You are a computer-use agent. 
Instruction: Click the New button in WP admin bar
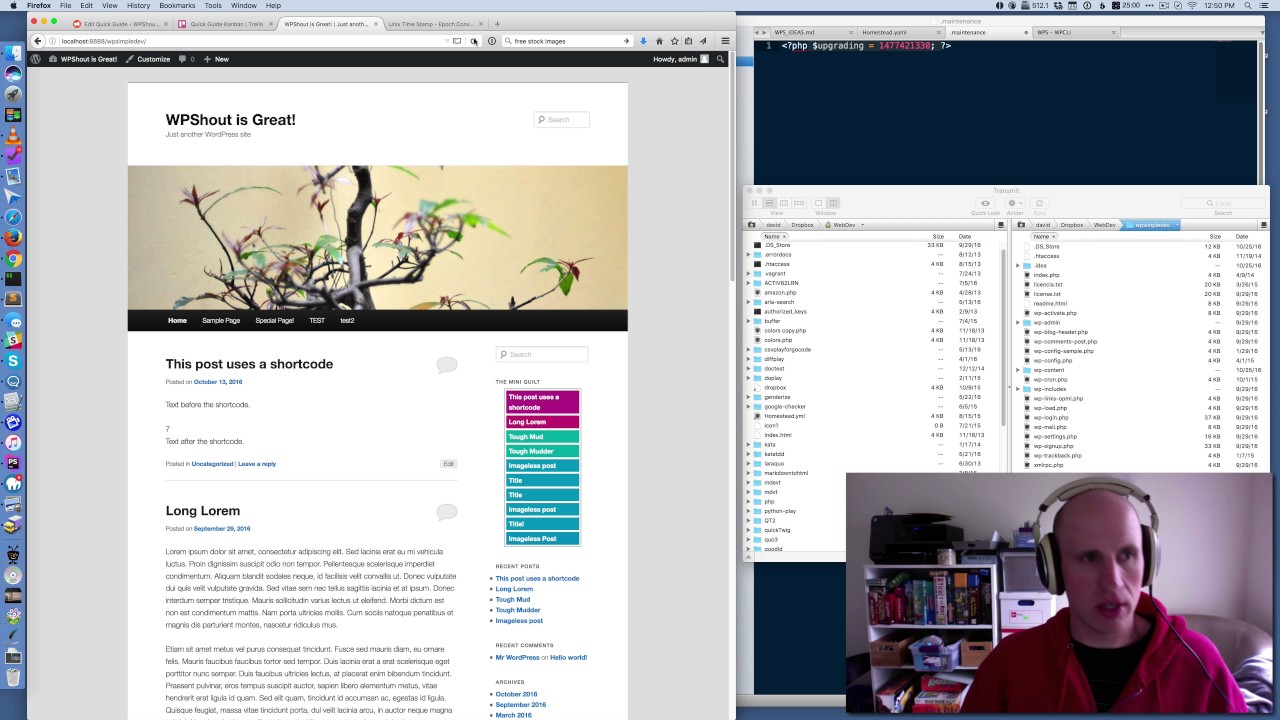tap(216, 59)
